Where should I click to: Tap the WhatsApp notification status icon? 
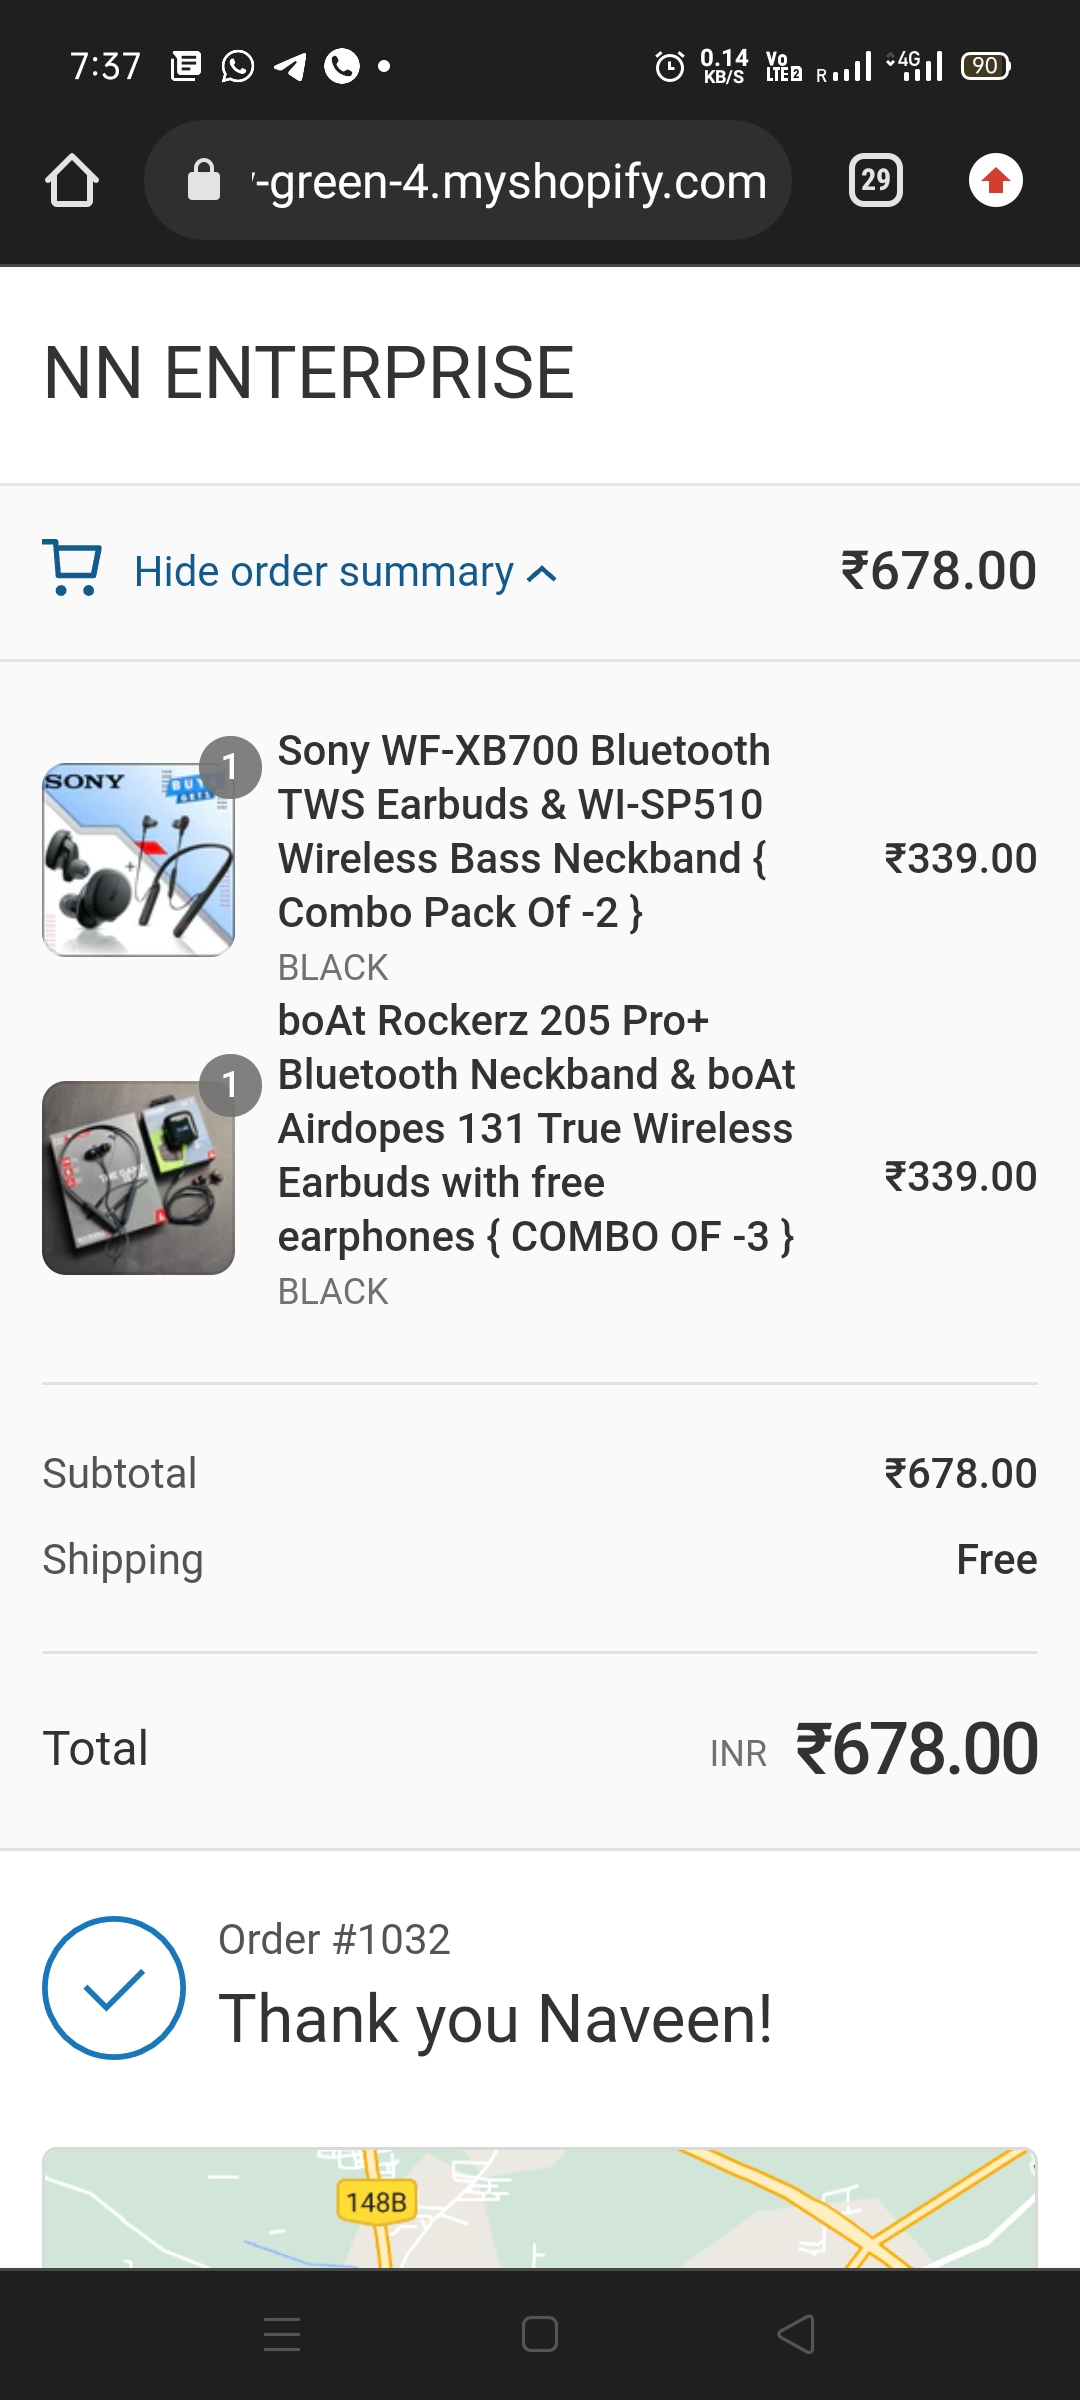pos(237,67)
